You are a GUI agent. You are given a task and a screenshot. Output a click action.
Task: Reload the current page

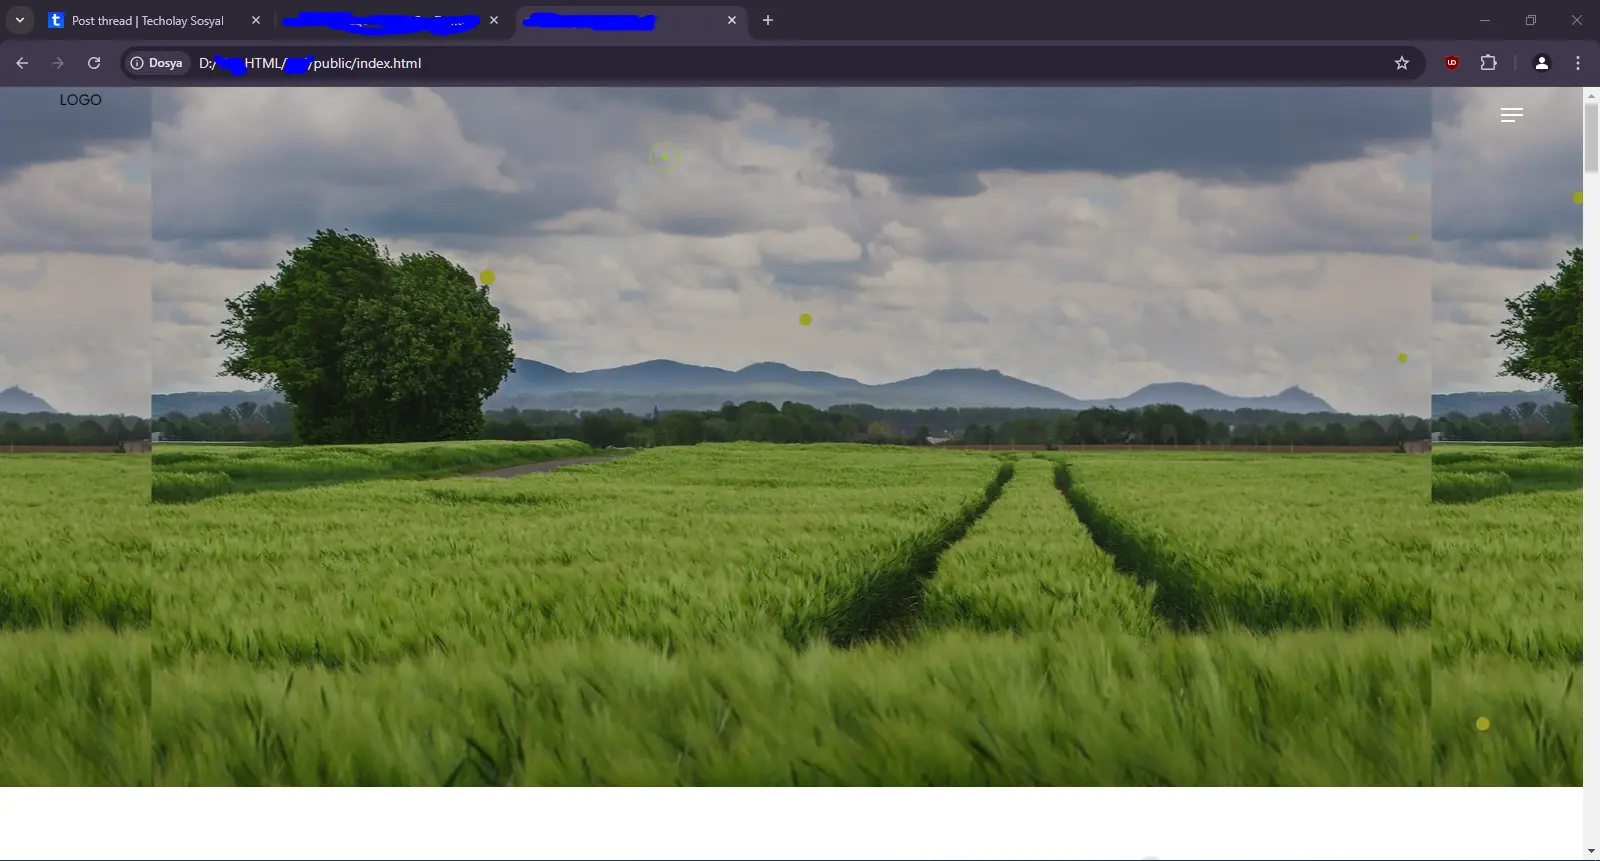click(x=94, y=63)
